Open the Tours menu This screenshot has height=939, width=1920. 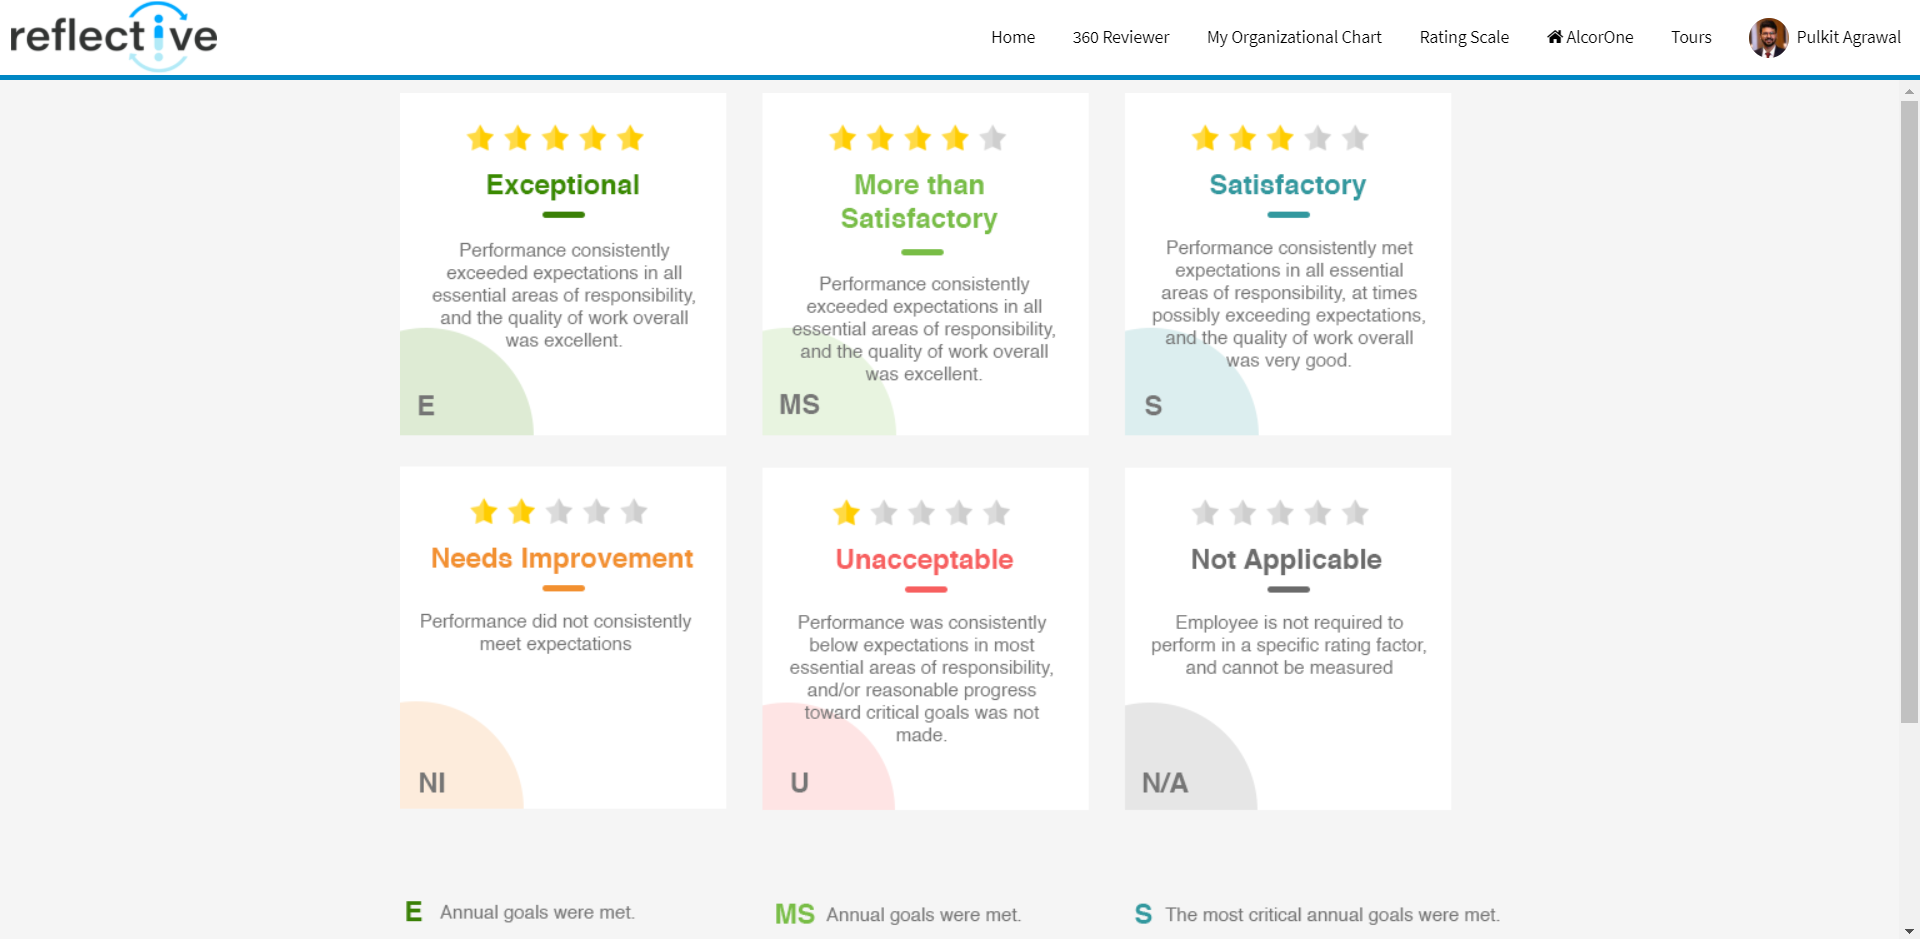(x=1691, y=38)
